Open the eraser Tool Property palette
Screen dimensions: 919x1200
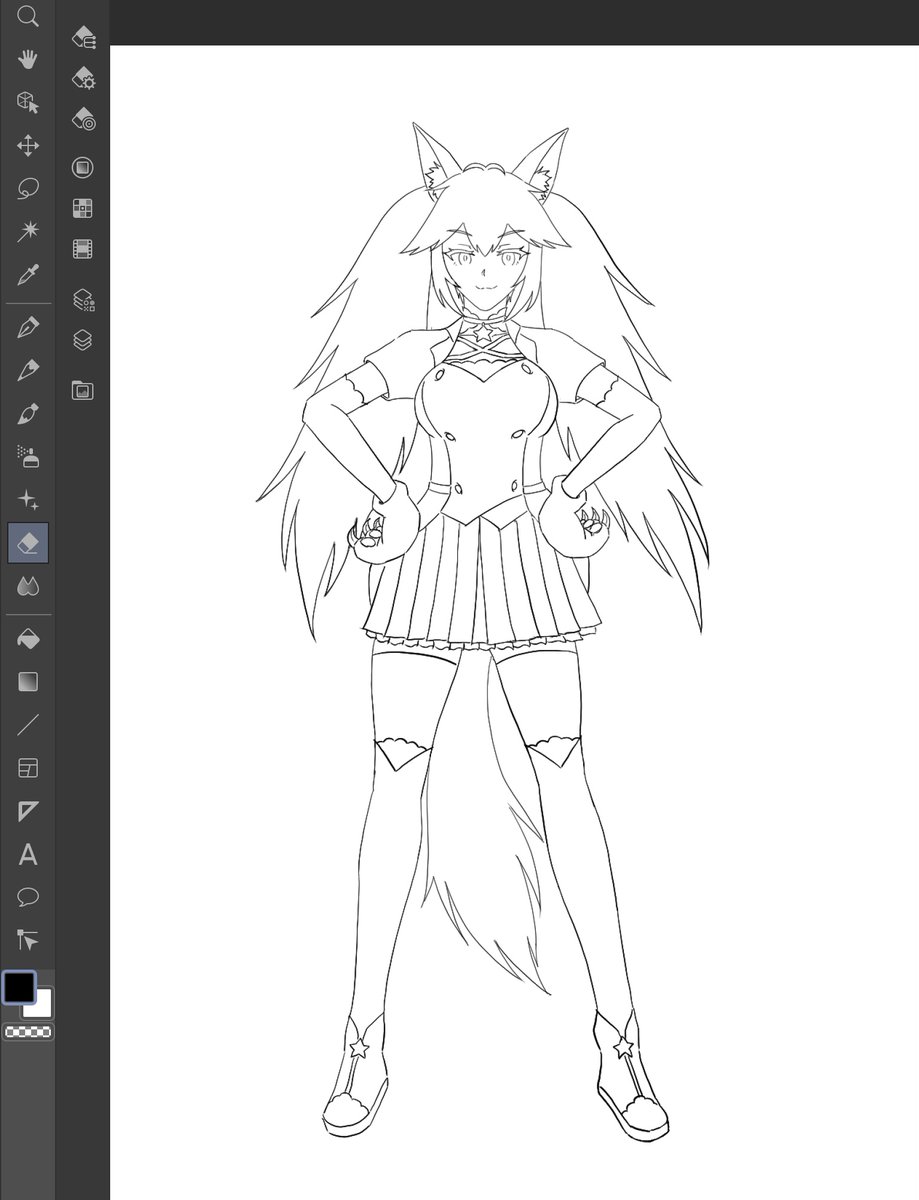(x=83, y=79)
